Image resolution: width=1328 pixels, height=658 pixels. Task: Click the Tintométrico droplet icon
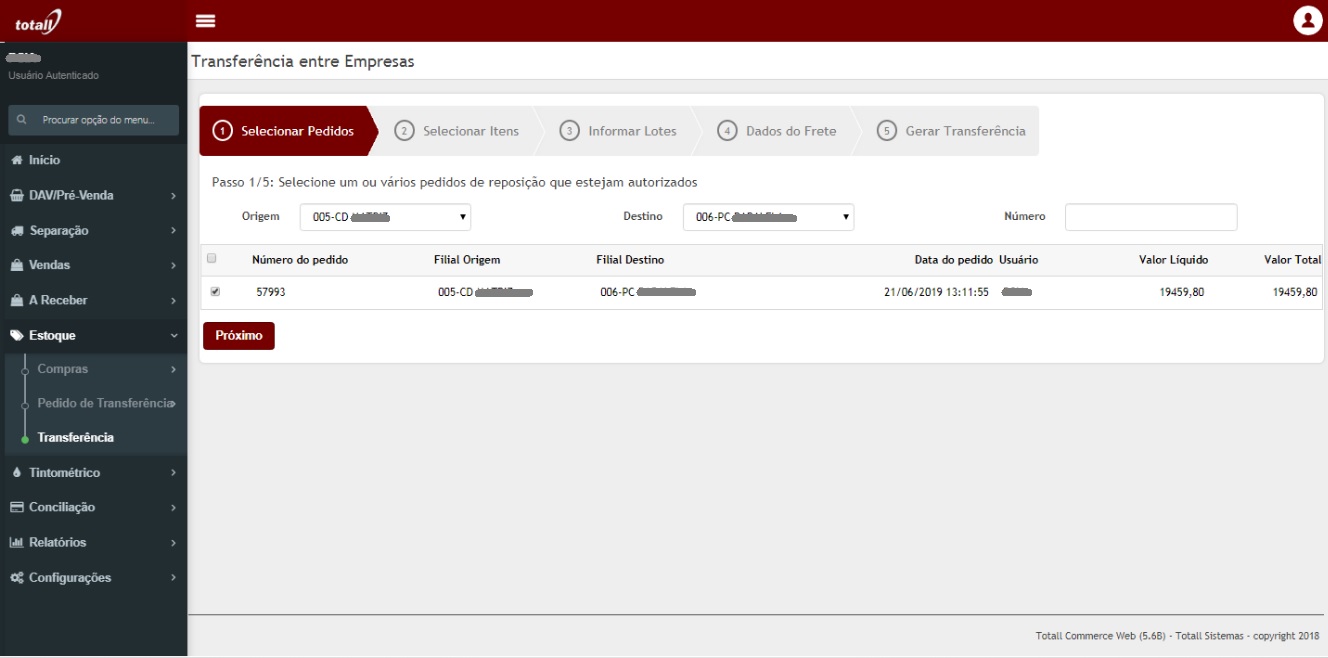click(17, 472)
